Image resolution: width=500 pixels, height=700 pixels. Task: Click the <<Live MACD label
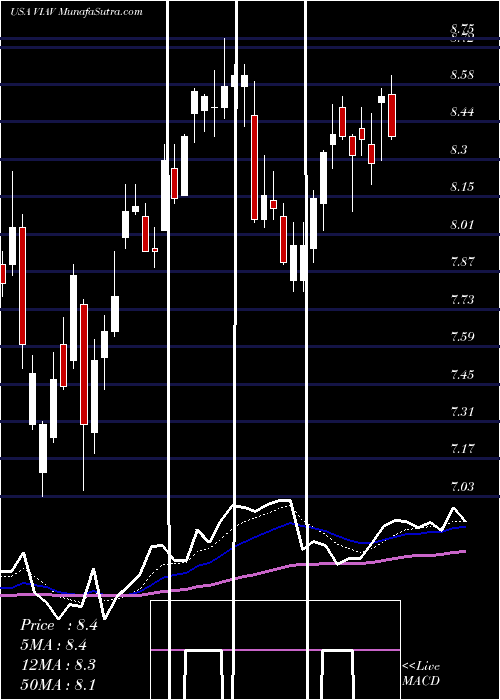click(x=421, y=673)
